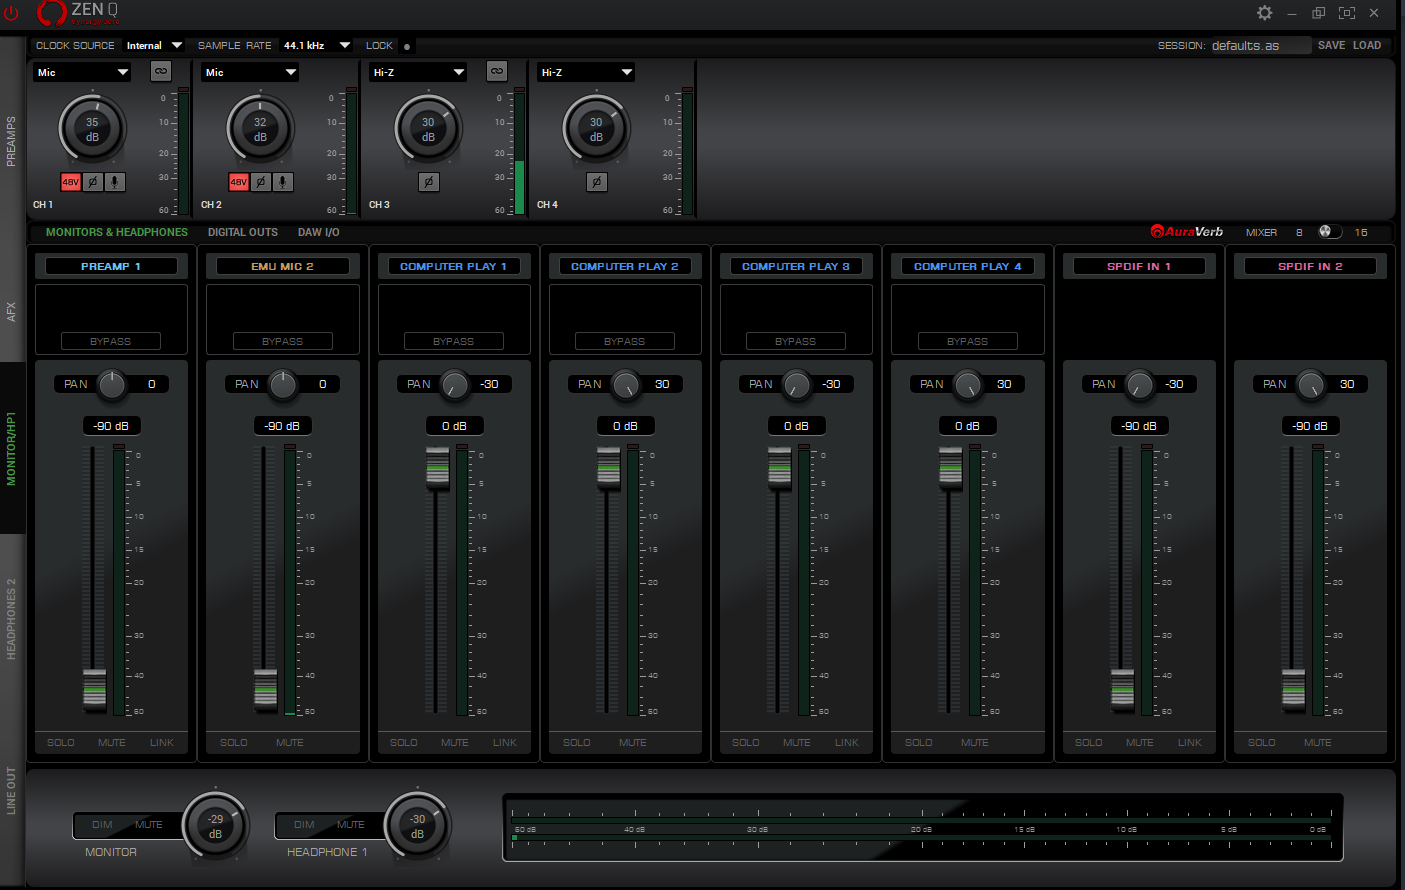Click the PREAMP 1 pan value field

pos(152,384)
